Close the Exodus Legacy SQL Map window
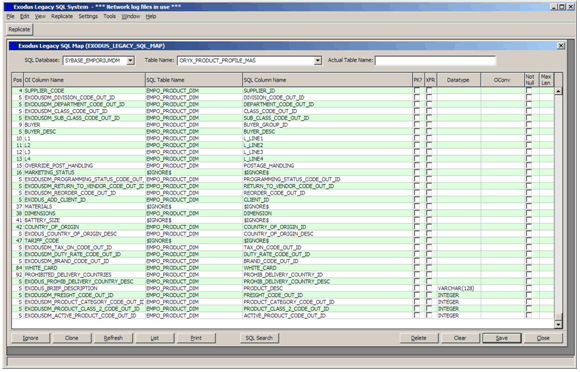Screen dimensions: 580x372 click(561, 46)
